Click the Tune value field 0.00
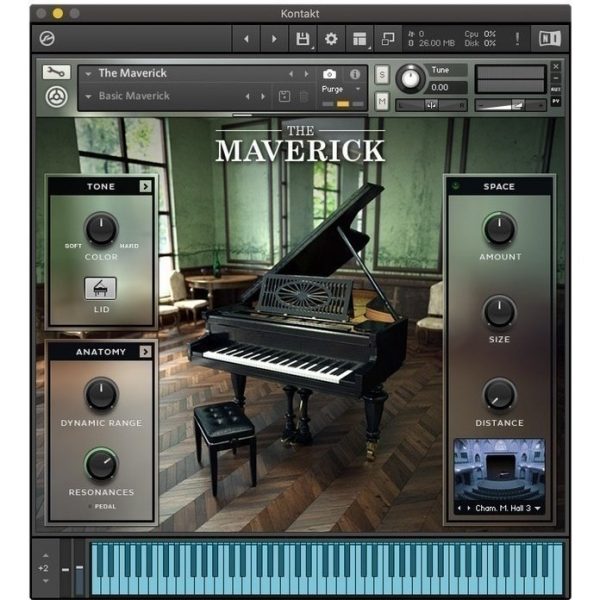 coord(447,87)
